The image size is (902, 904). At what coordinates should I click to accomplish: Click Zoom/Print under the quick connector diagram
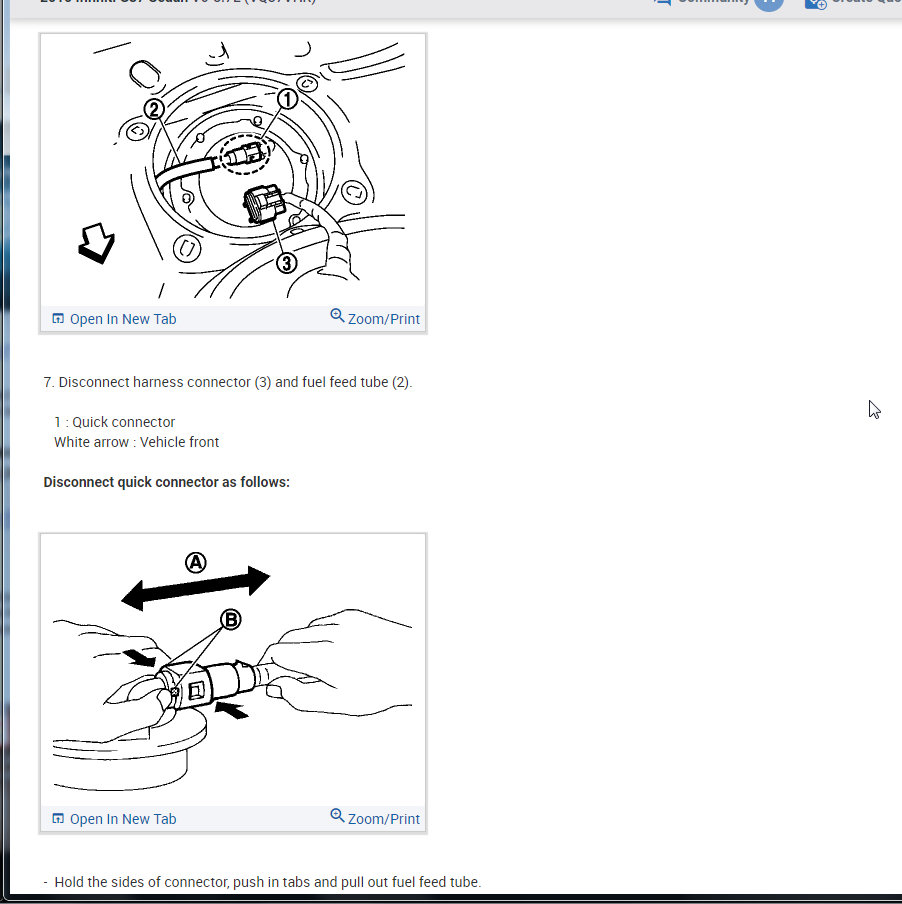click(x=375, y=818)
